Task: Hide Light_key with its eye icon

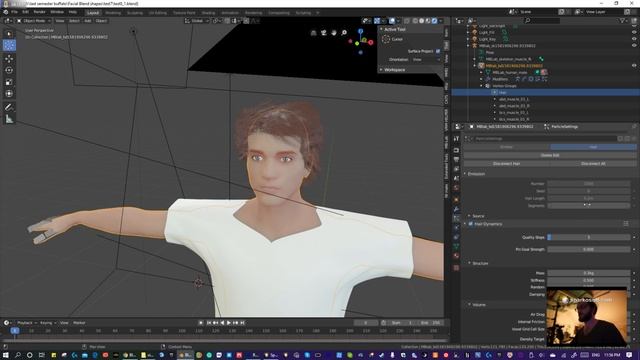Action: tap(634, 39)
